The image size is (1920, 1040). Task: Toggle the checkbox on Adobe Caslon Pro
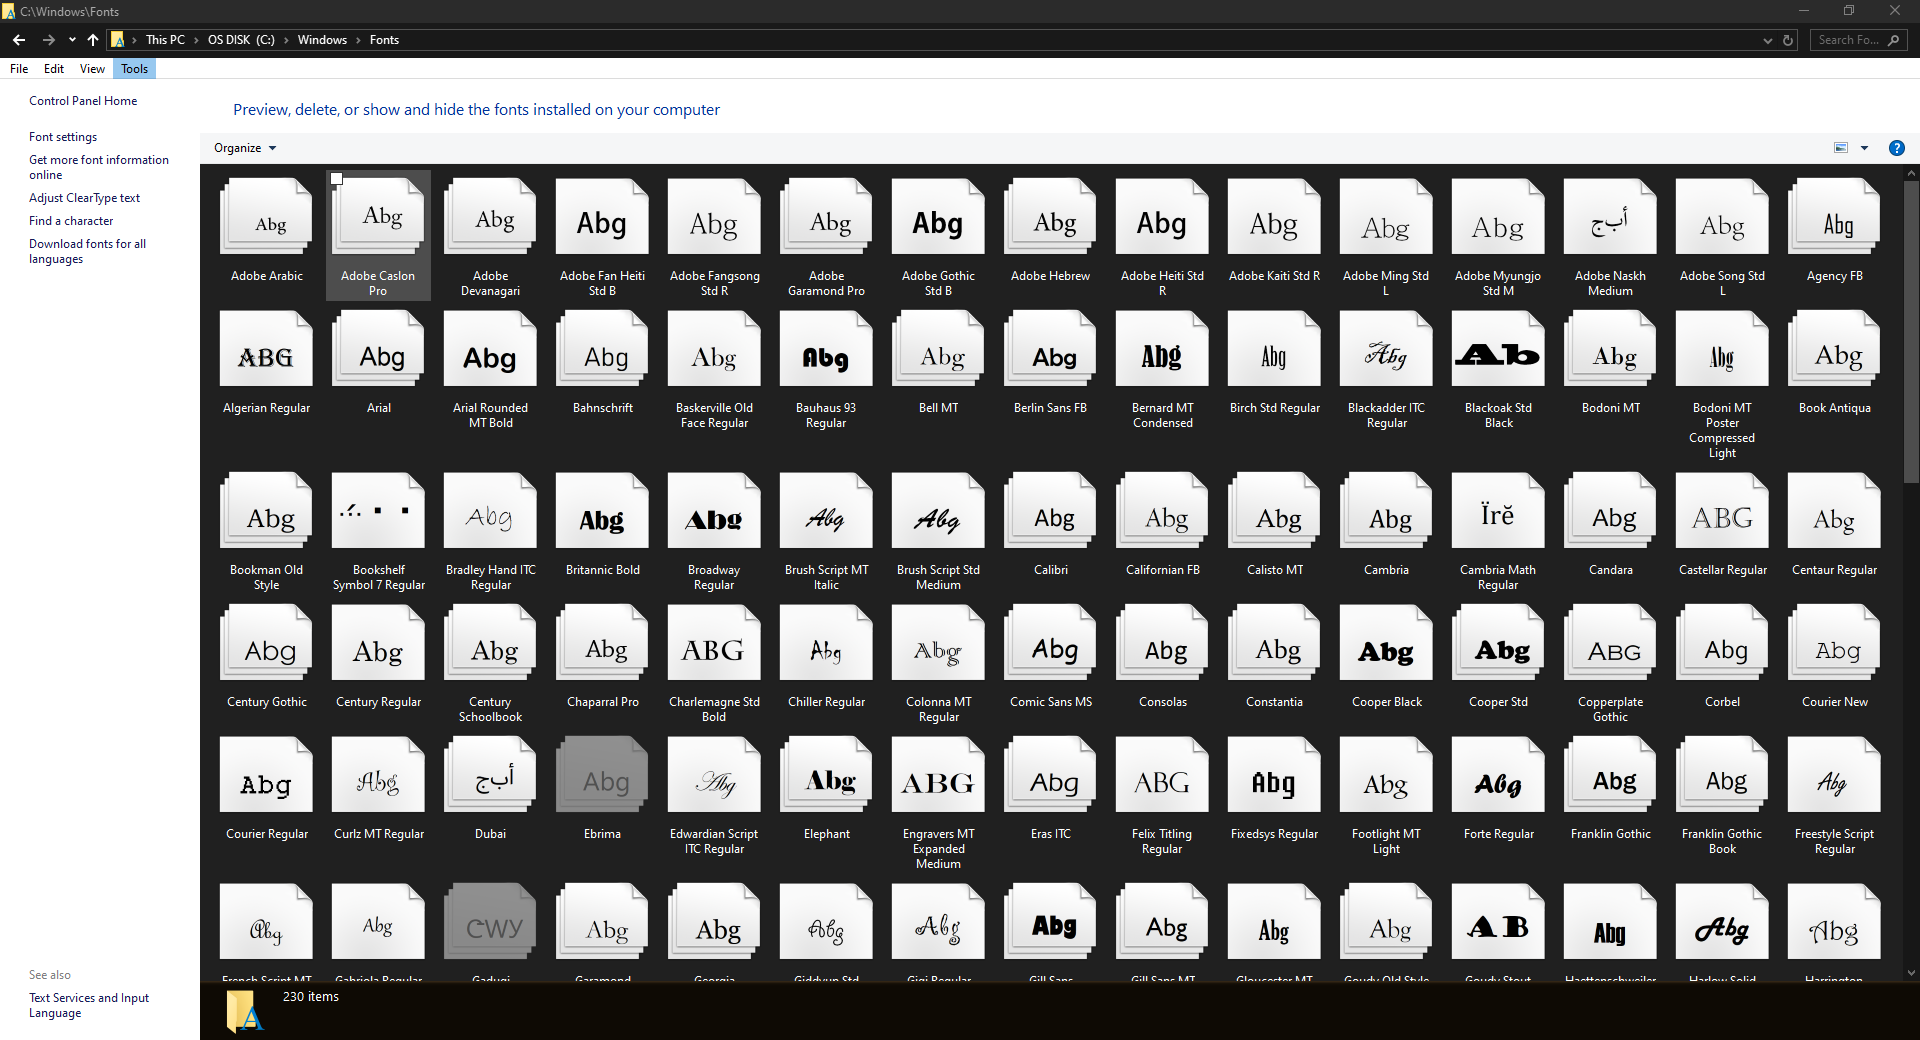click(337, 179)
